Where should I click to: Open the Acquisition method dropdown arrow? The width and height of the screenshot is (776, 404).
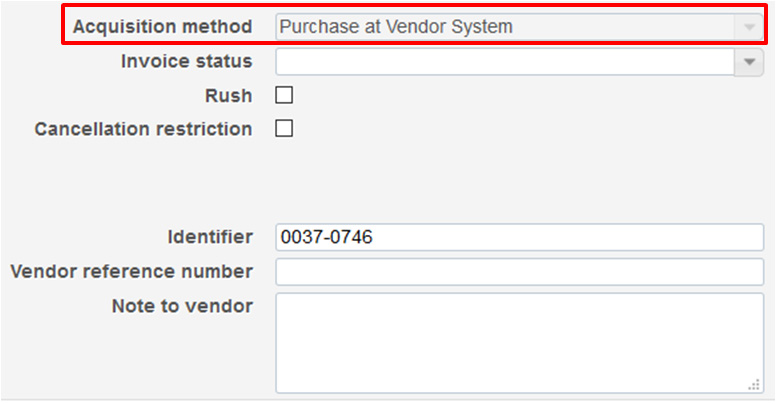[x=749, y=27]
